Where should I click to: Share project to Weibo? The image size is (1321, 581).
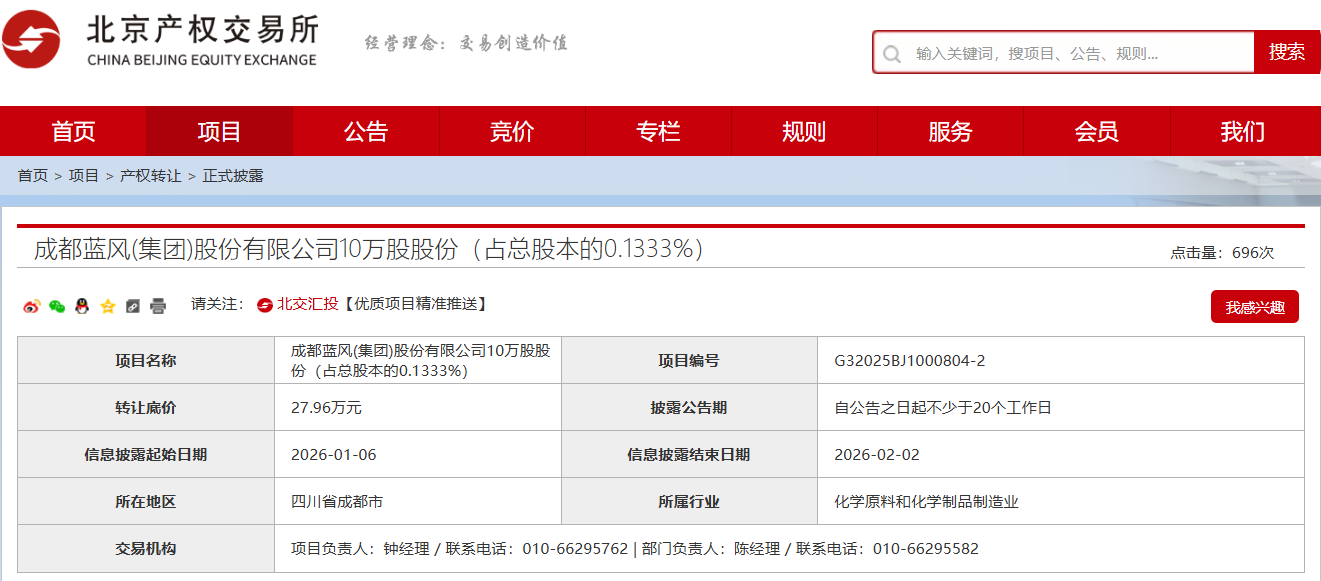[31, 307]
